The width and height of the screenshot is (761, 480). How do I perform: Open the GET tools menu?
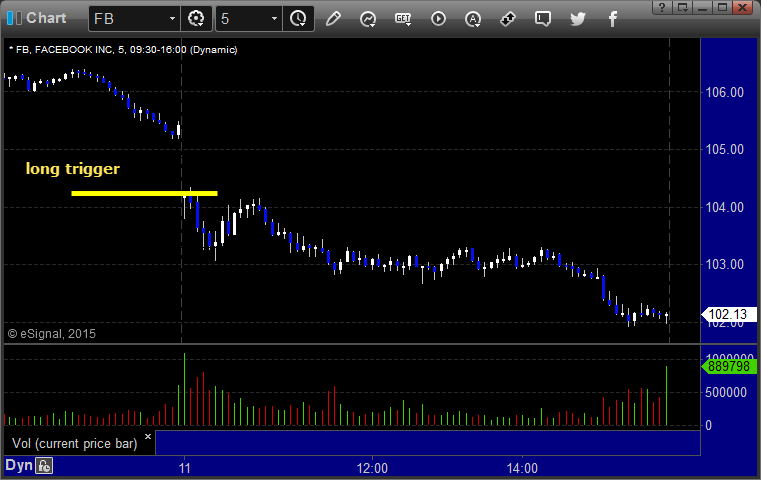[x=403, y=19]
